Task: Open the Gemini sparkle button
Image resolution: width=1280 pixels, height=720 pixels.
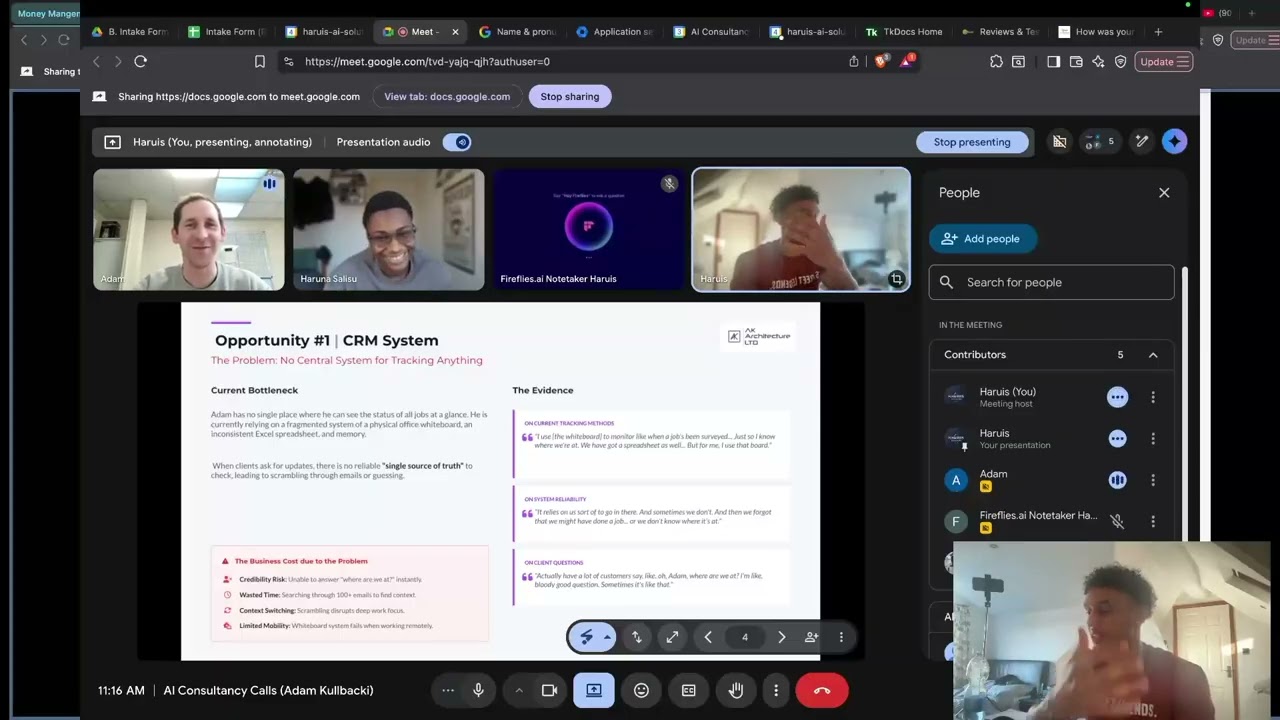Action: [x=1175, y=142]
